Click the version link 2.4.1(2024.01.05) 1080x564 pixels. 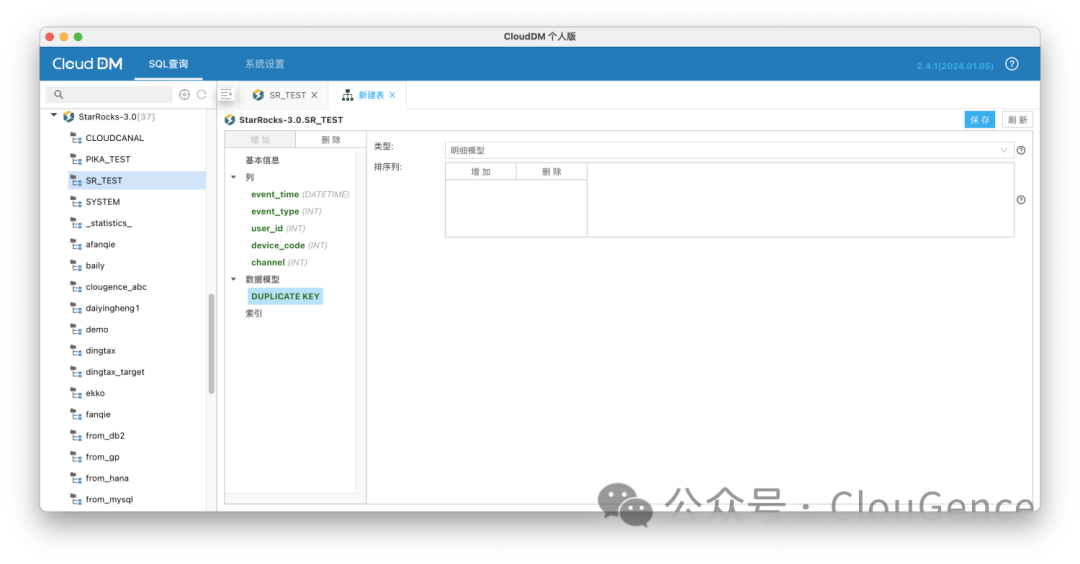pyautogui.click(x=955, y=66)
